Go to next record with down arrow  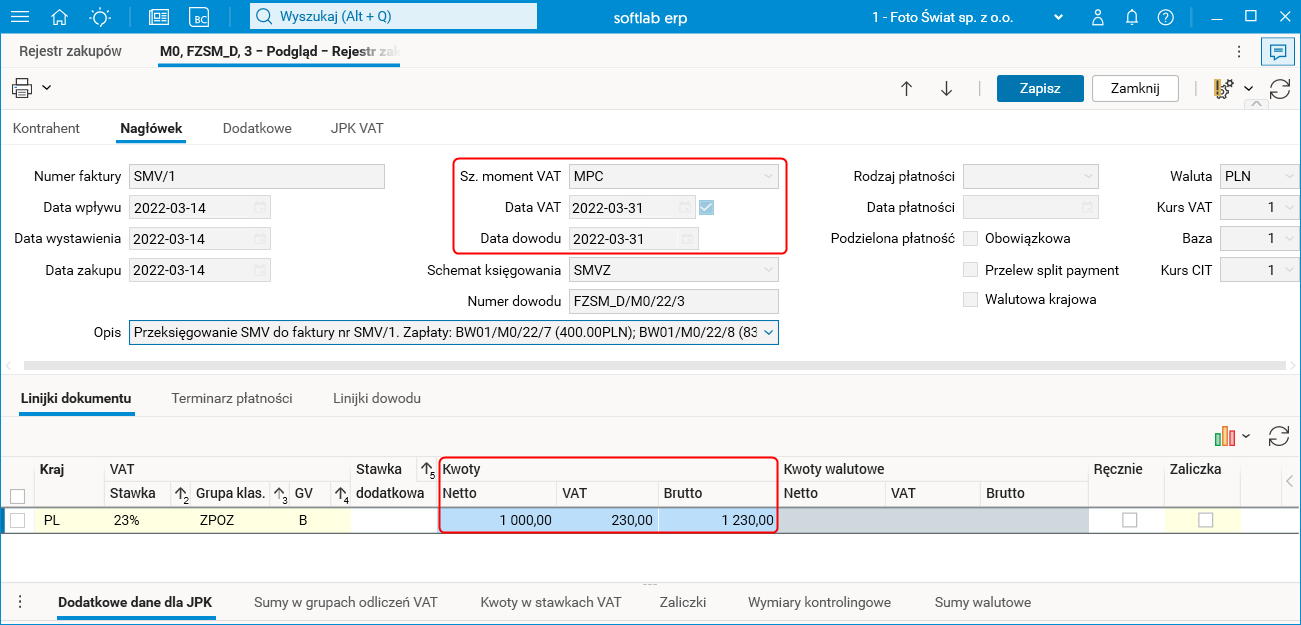[x=946, y=88]
